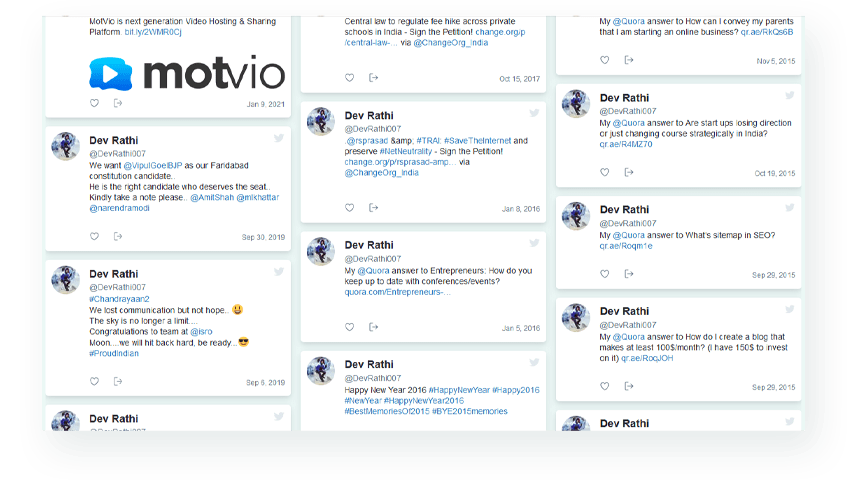Open the qr.ae/Roqm1e link

pyautogui.click(x=626, y=246)
